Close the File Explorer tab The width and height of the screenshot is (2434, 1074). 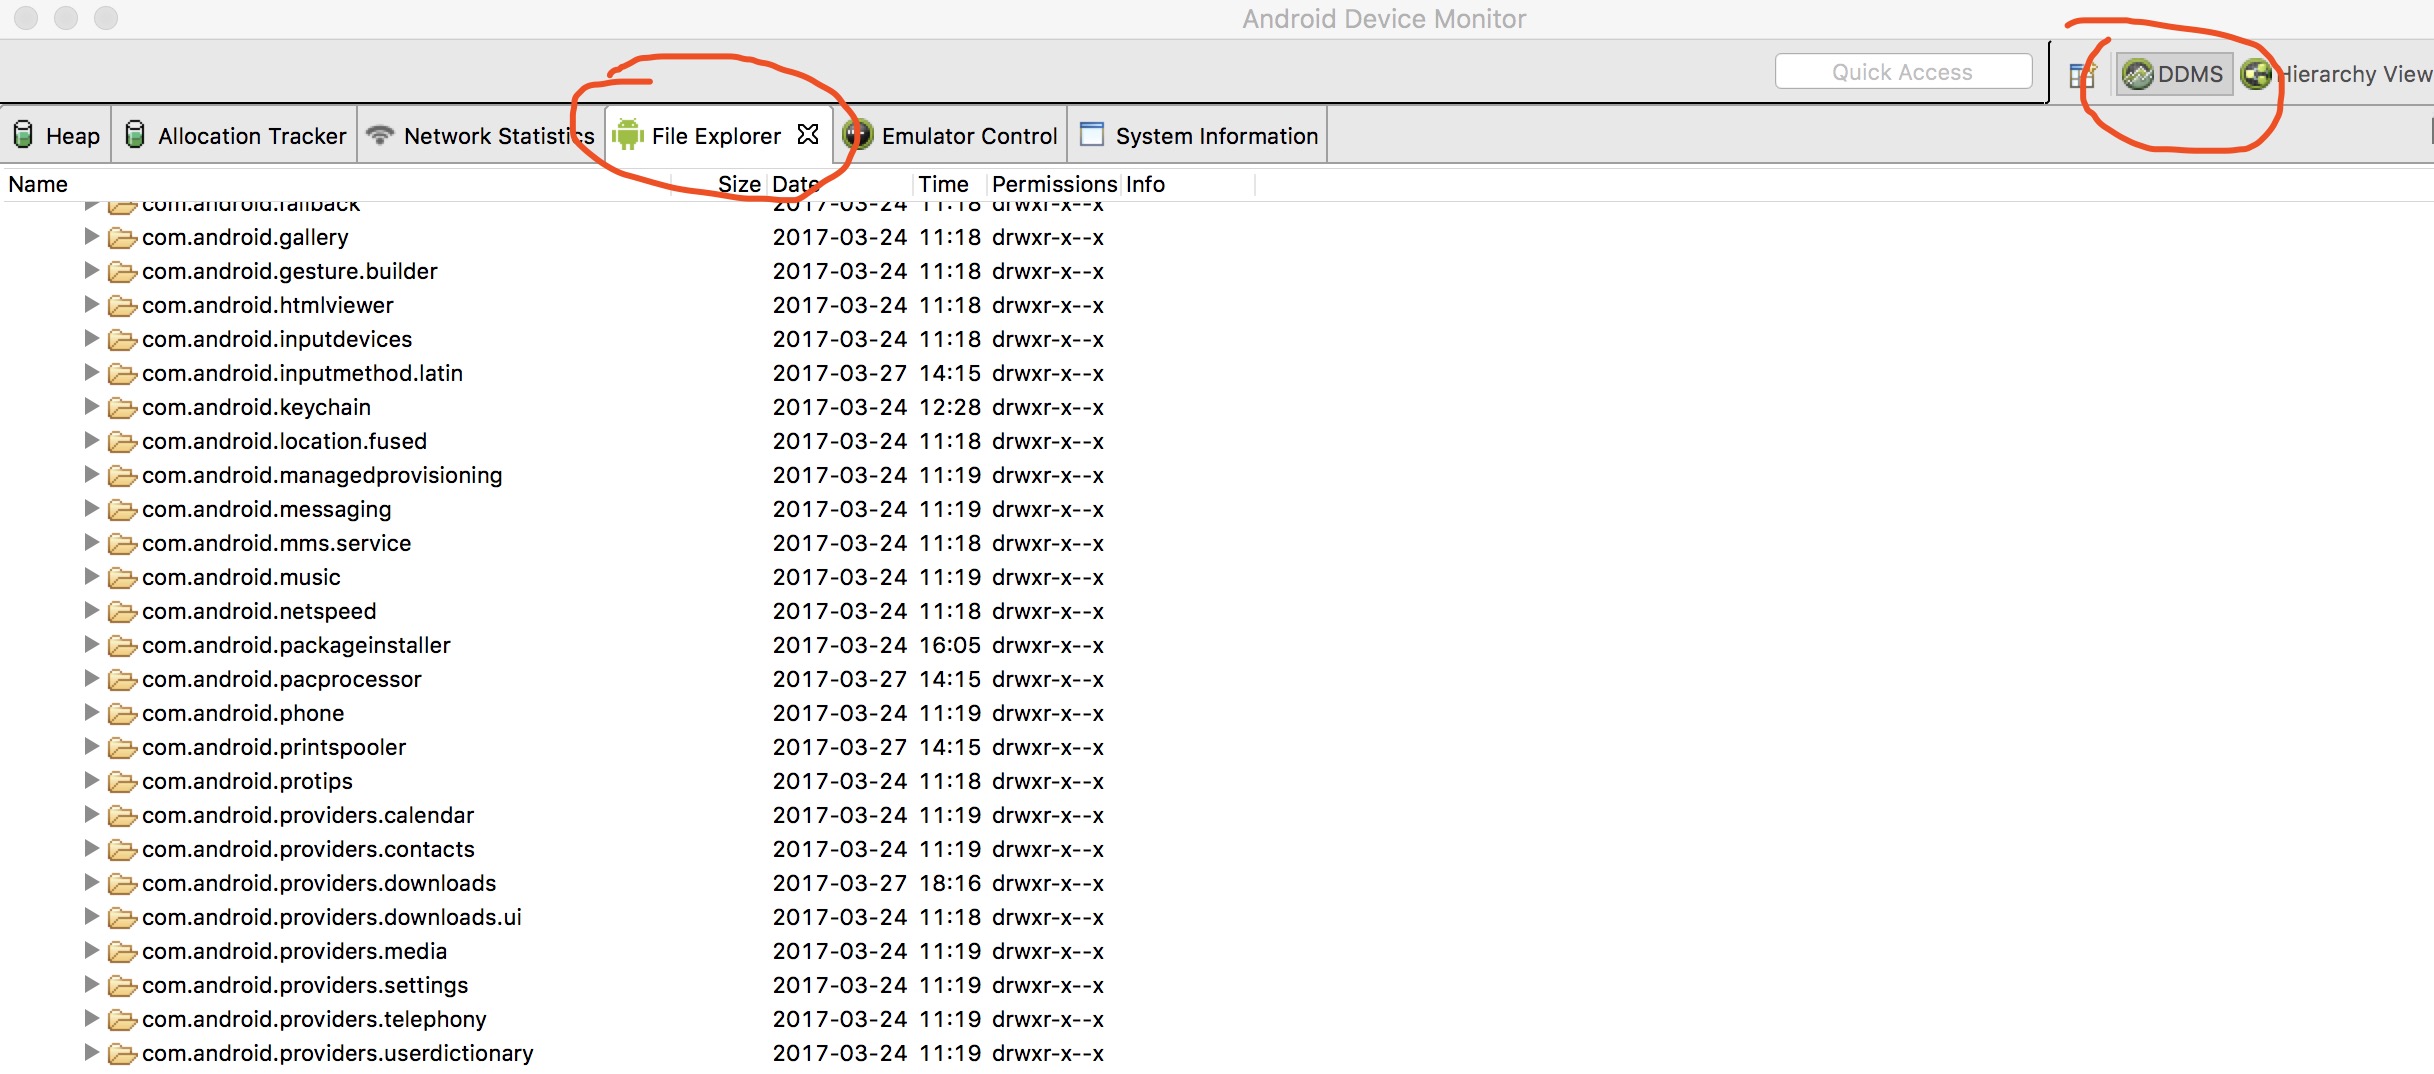808,134
